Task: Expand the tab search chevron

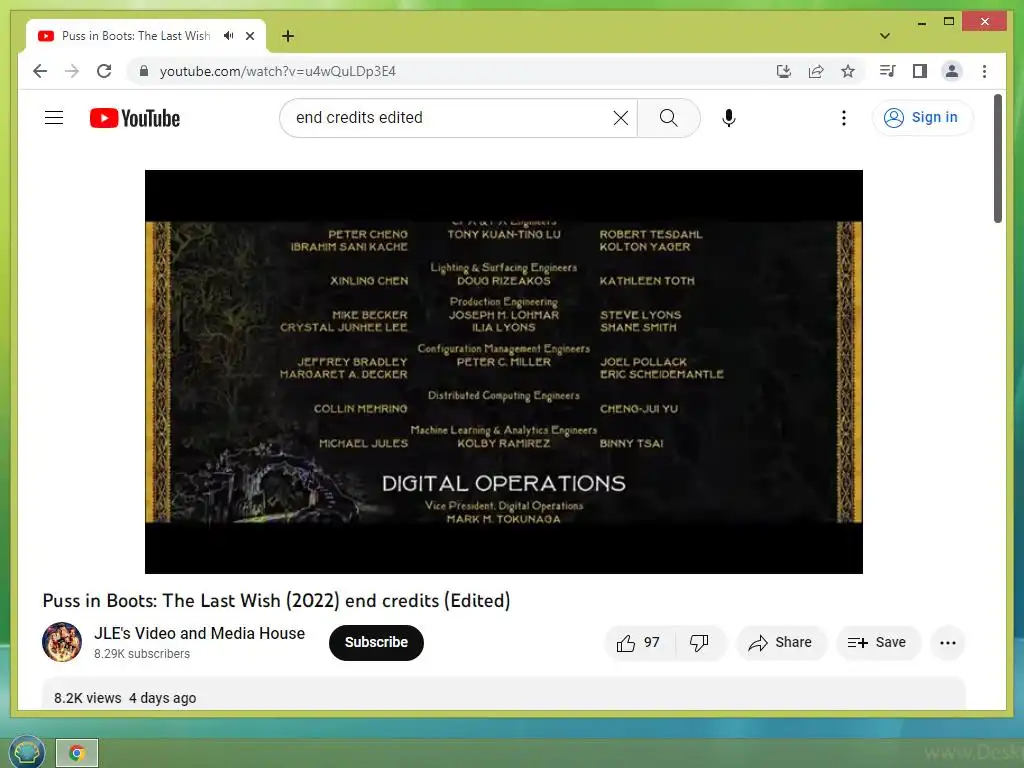Action: [x=885, y=36]
